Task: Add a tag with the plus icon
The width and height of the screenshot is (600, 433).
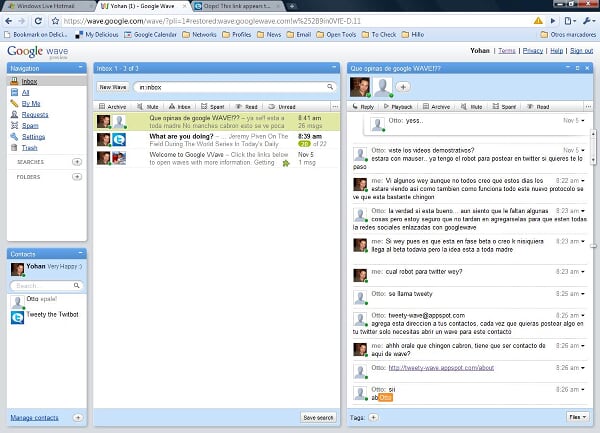Action: pos(373,417)
